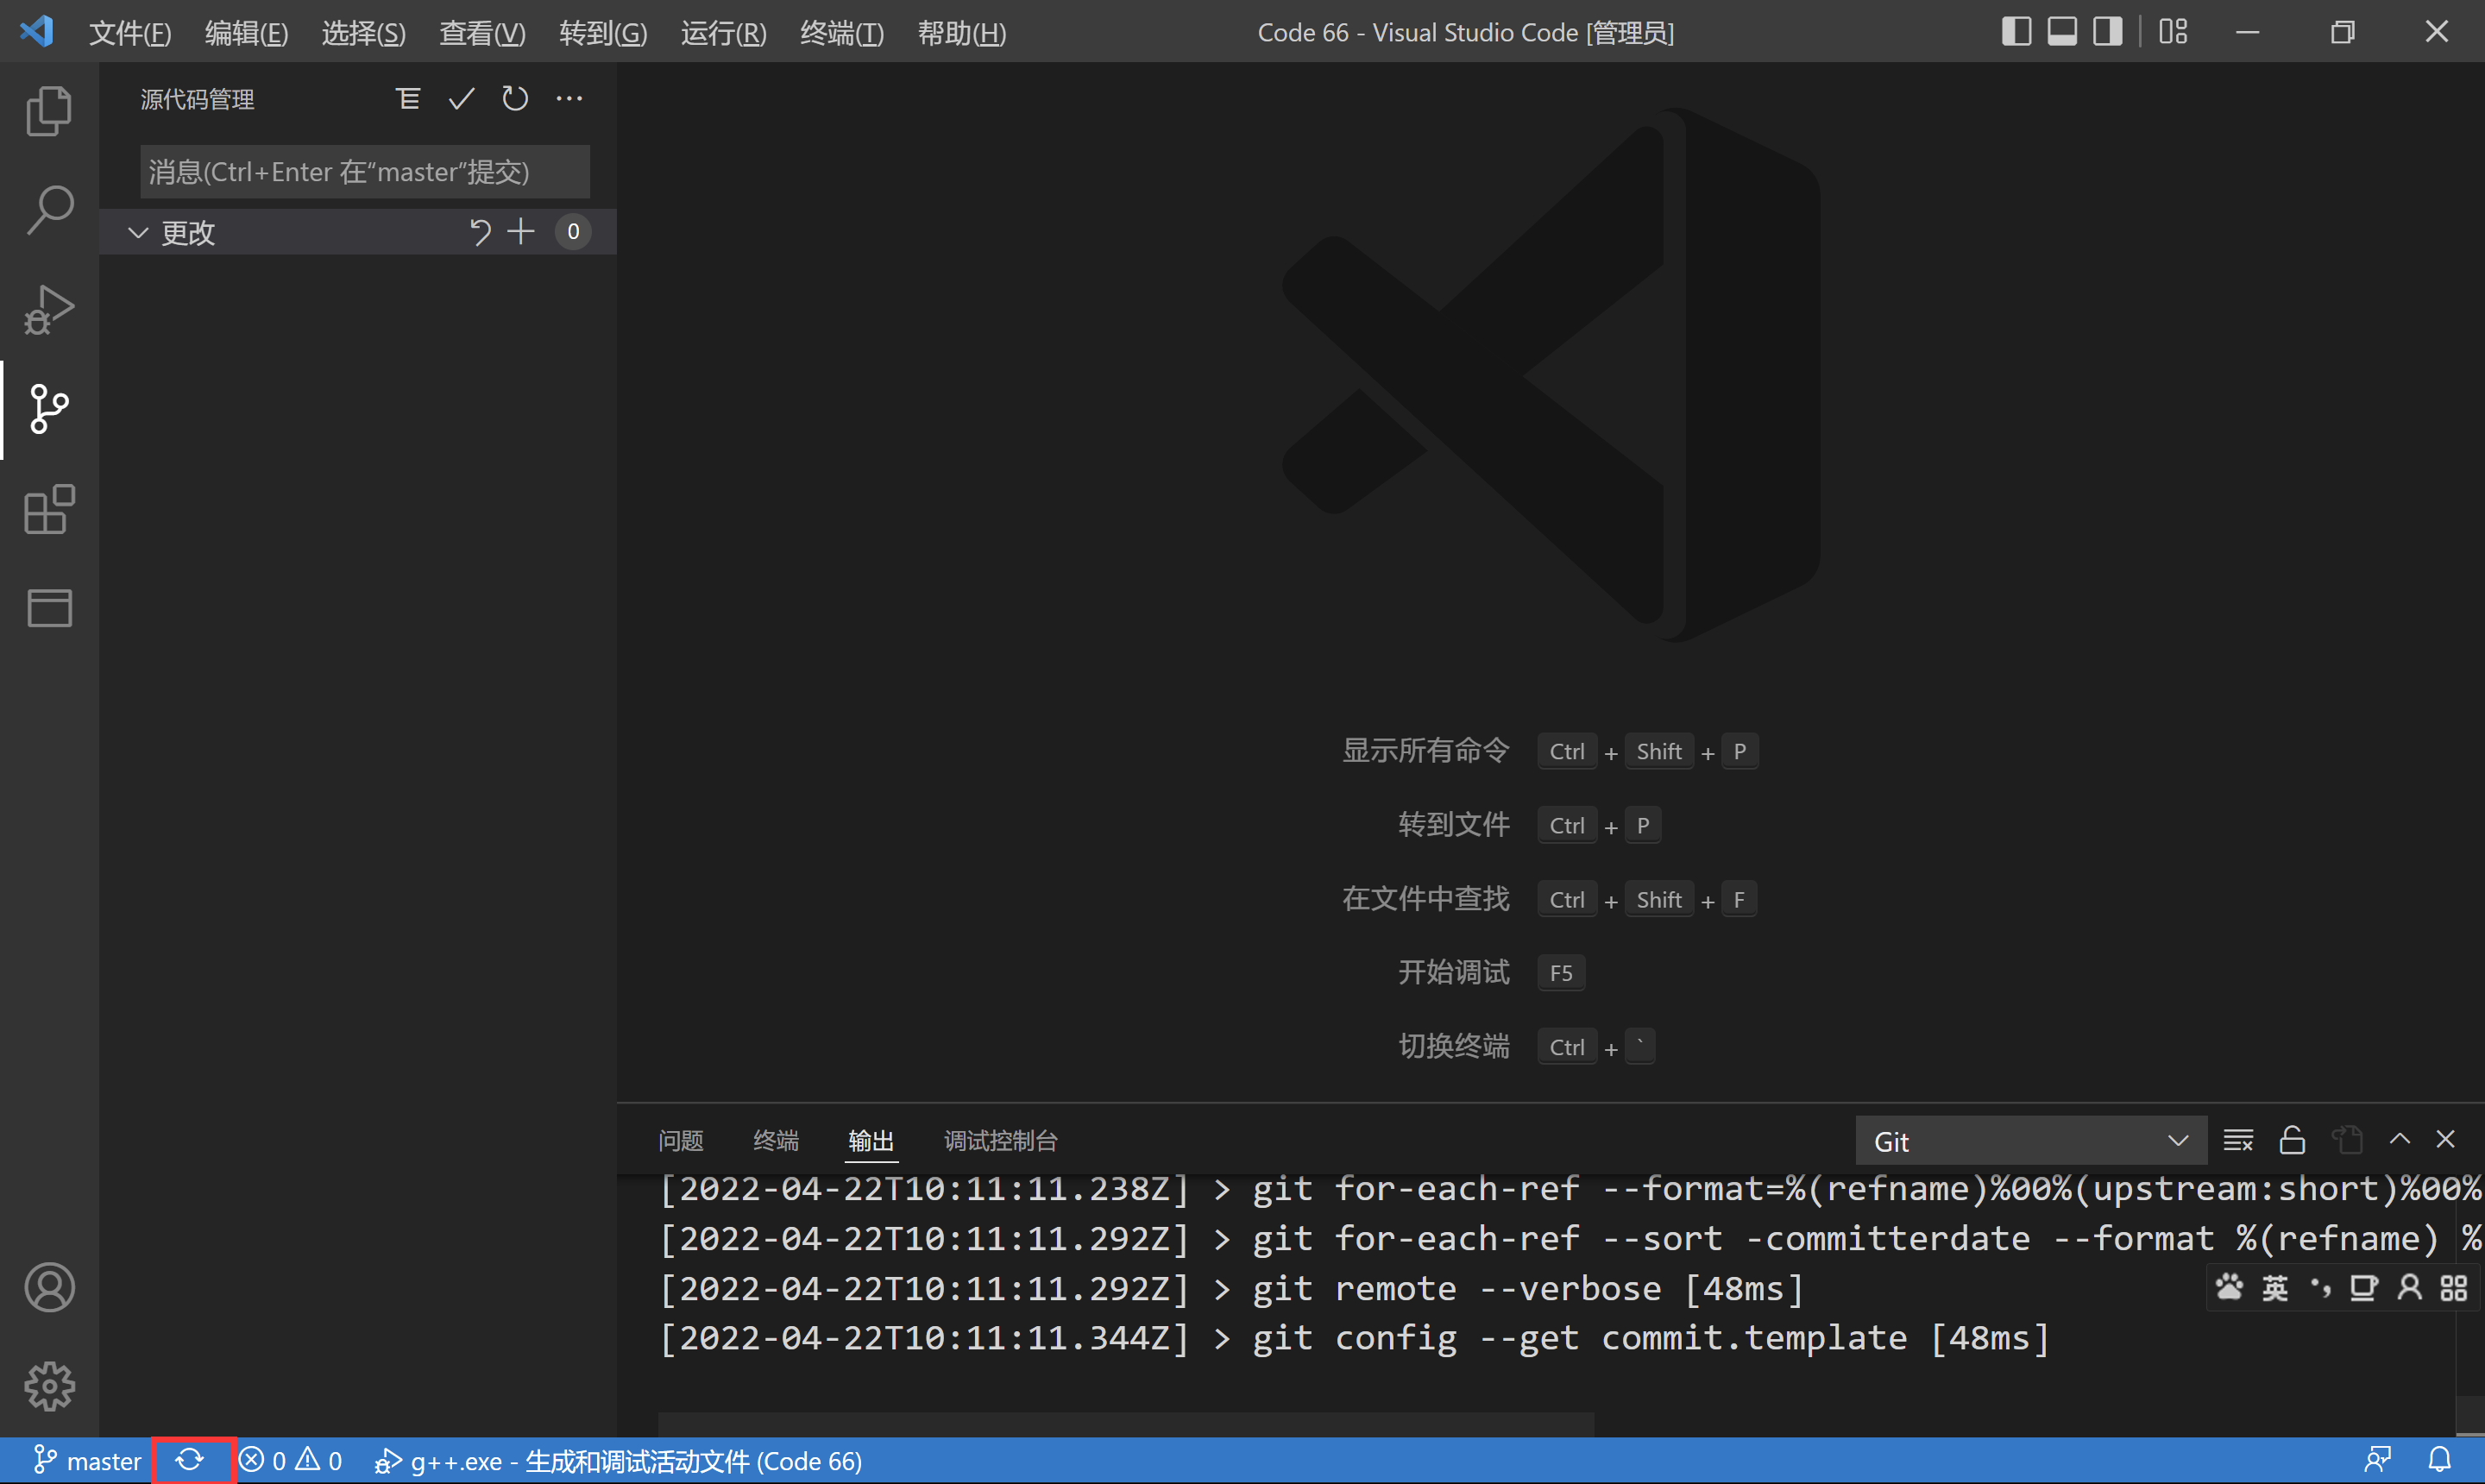
Task: Open the Search view in activity bar
Action: point(49,210)
